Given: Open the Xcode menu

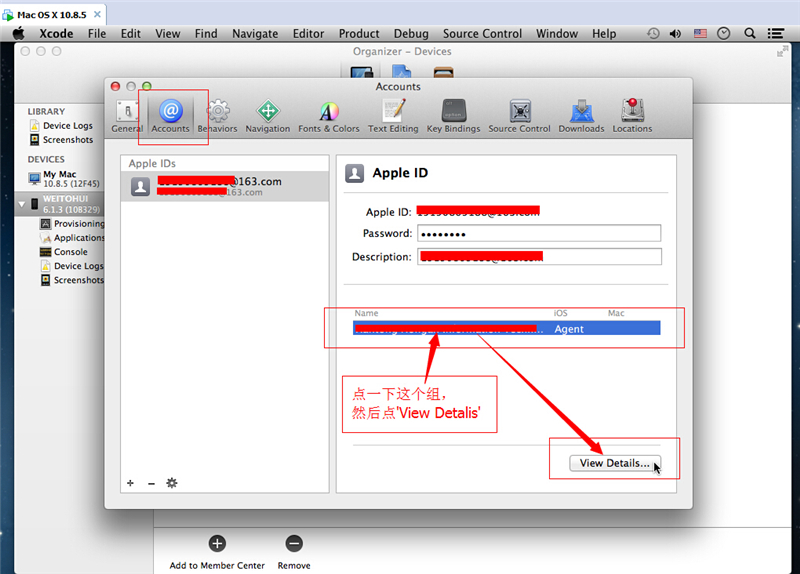Looking at the screenshot, I should (x=56, y=34).
